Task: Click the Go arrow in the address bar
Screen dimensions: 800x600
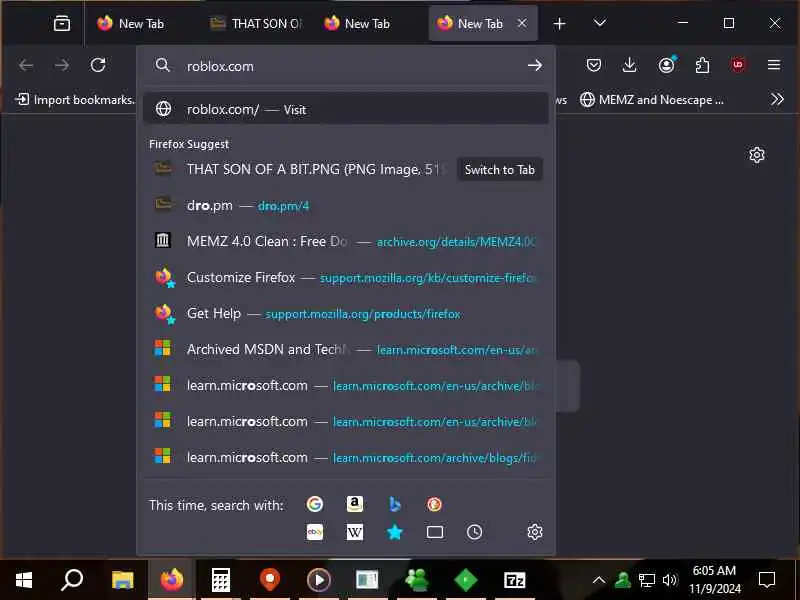Action: pyautogui.click(x=535, y=65)
